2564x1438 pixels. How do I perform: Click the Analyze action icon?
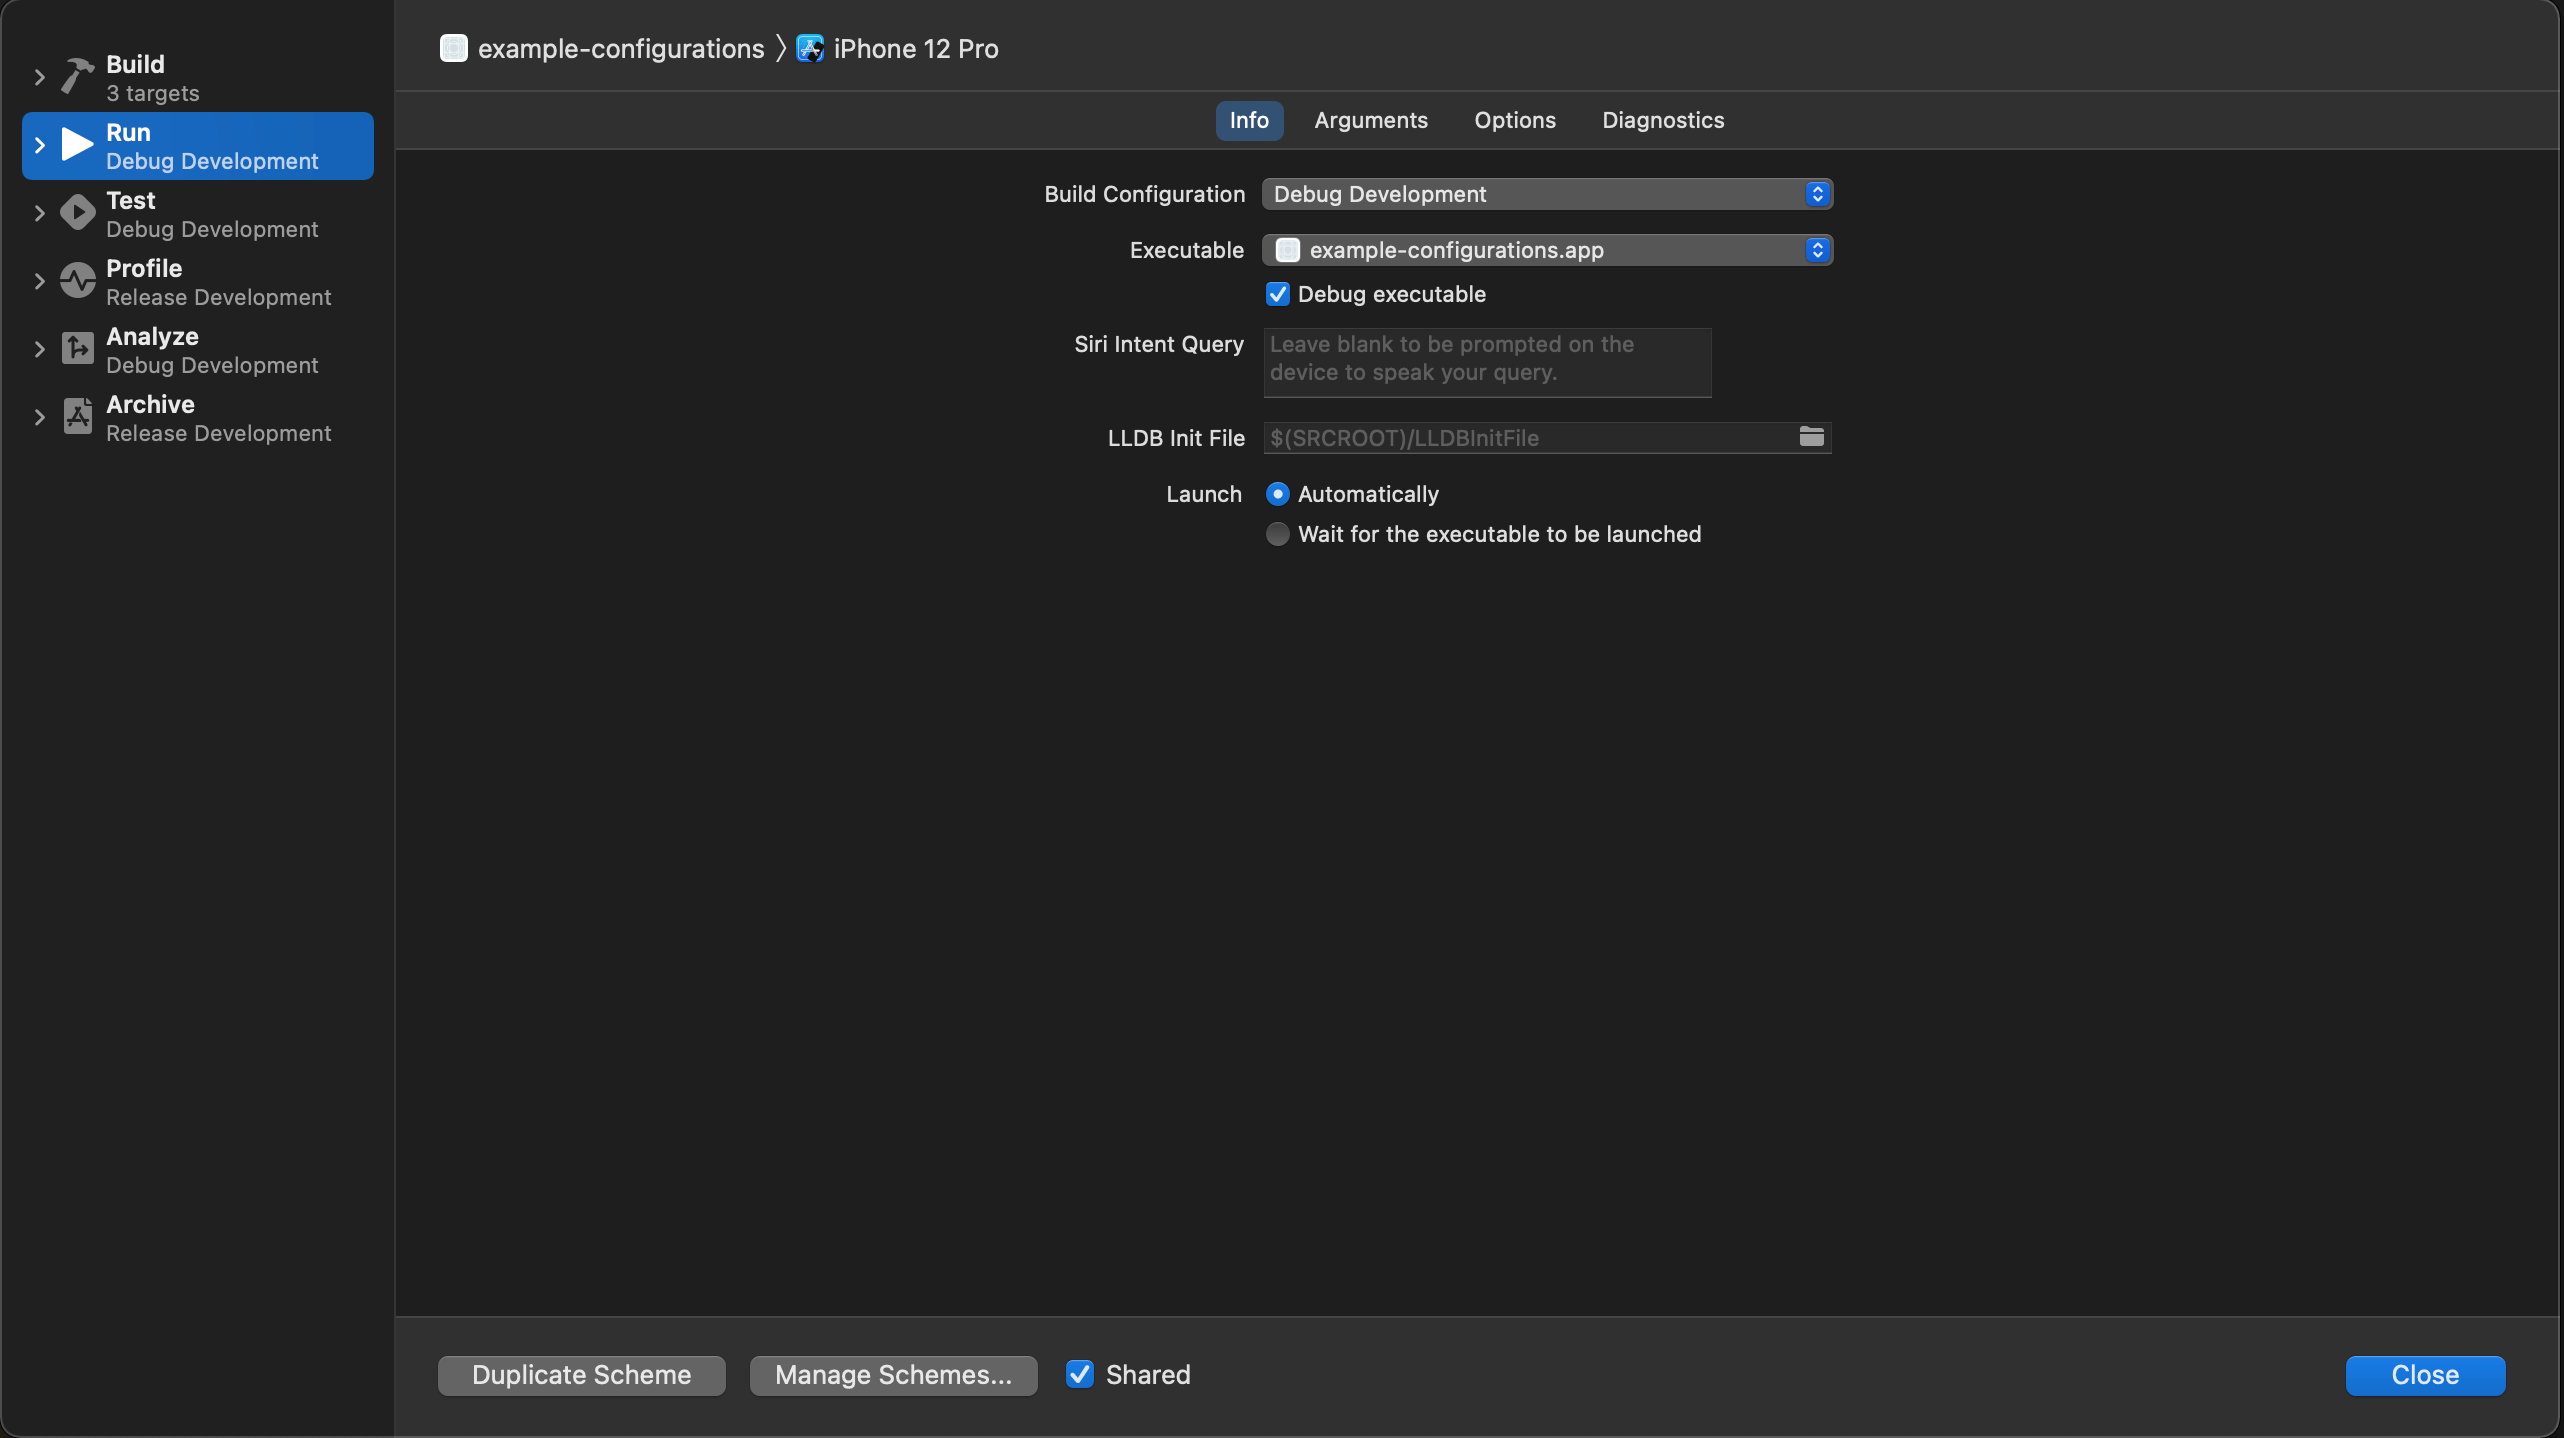(x=77, y=349)
